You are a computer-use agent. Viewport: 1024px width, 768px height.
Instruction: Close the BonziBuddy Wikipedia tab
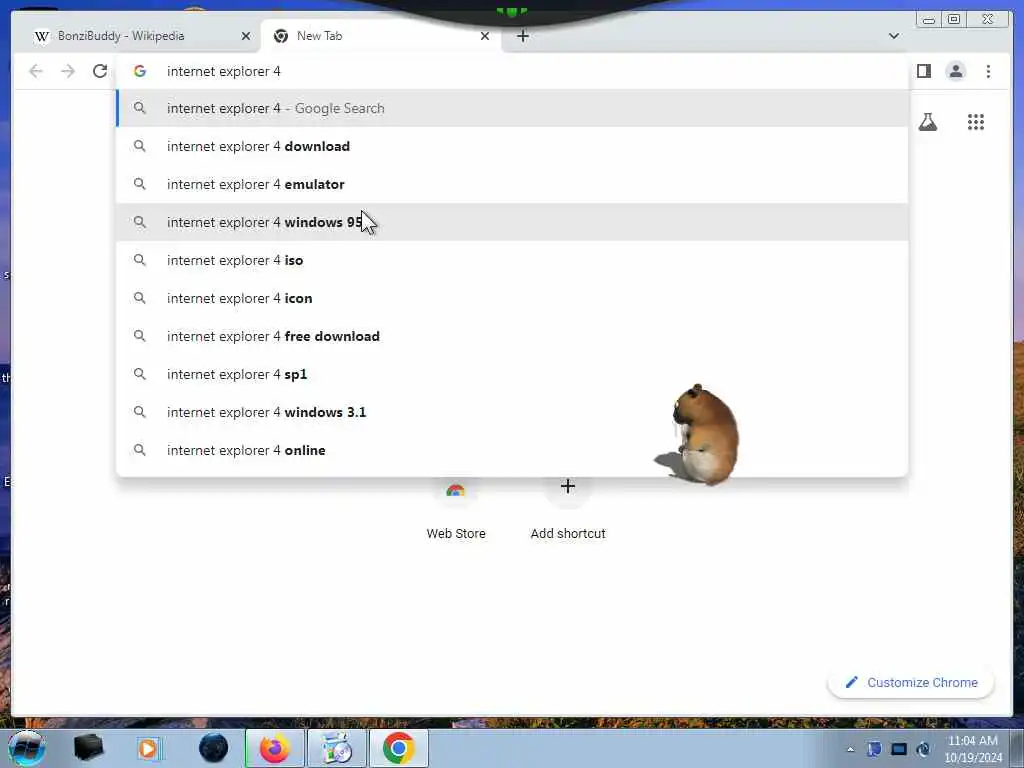pyautogui.click(x=246, y=36)
